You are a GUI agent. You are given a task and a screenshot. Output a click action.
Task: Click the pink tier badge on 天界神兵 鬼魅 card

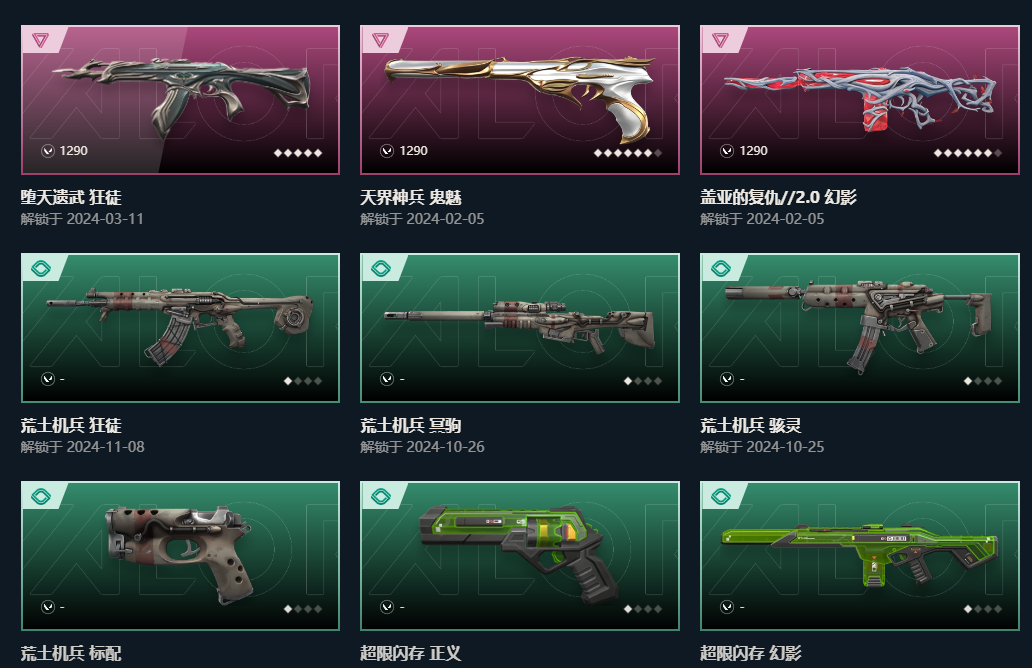click(x=380, y=40)
